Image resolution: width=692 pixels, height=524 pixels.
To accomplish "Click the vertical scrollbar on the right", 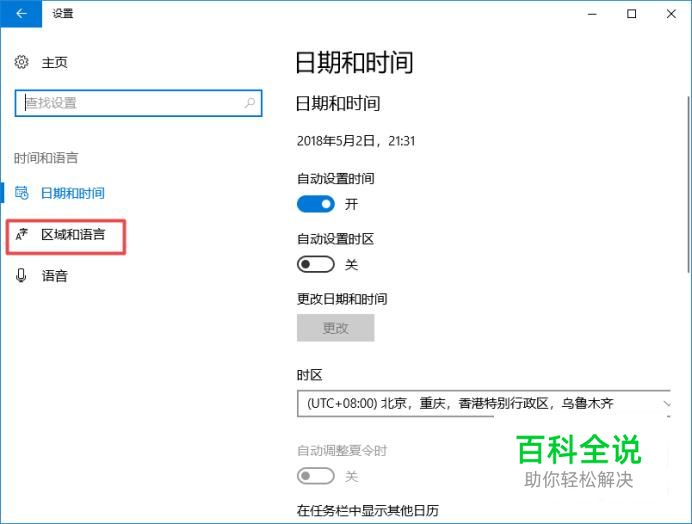I will [689, 185].
